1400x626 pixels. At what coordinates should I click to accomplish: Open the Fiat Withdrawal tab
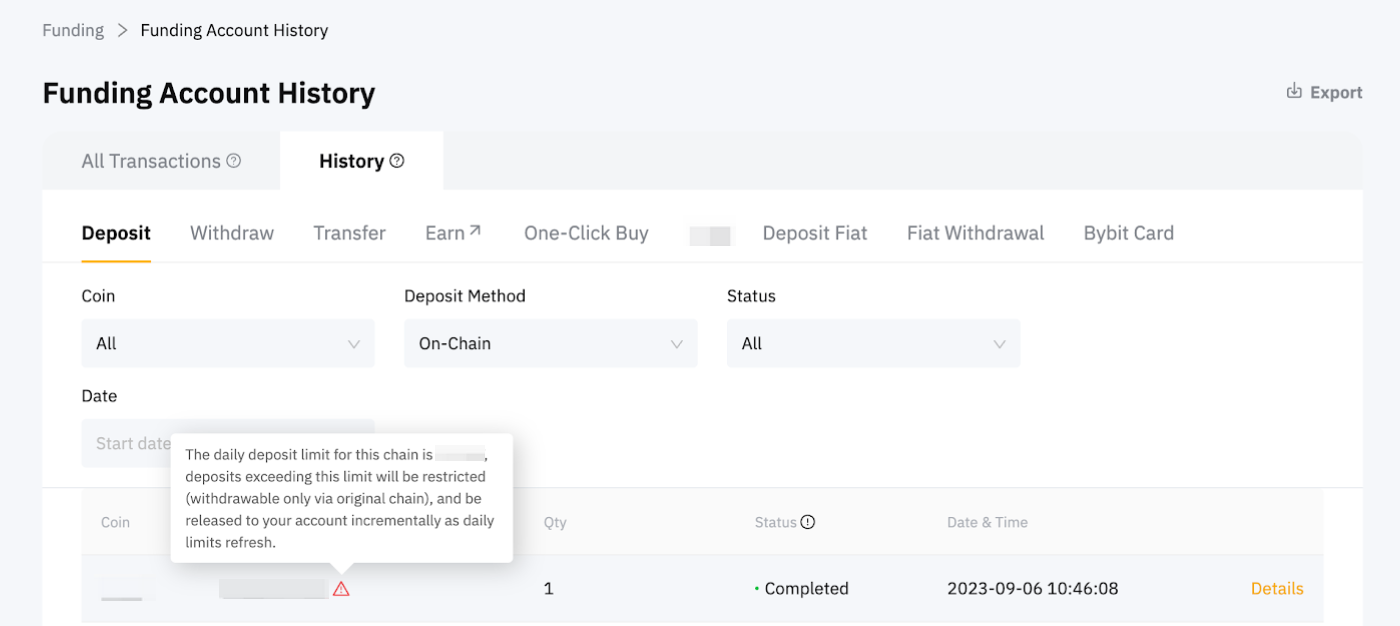975,233
